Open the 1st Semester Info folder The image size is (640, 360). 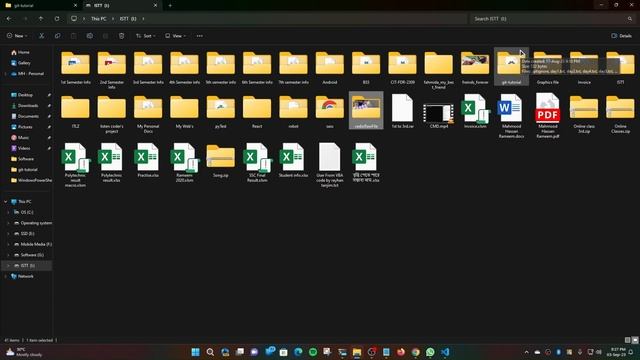[75, 68]
